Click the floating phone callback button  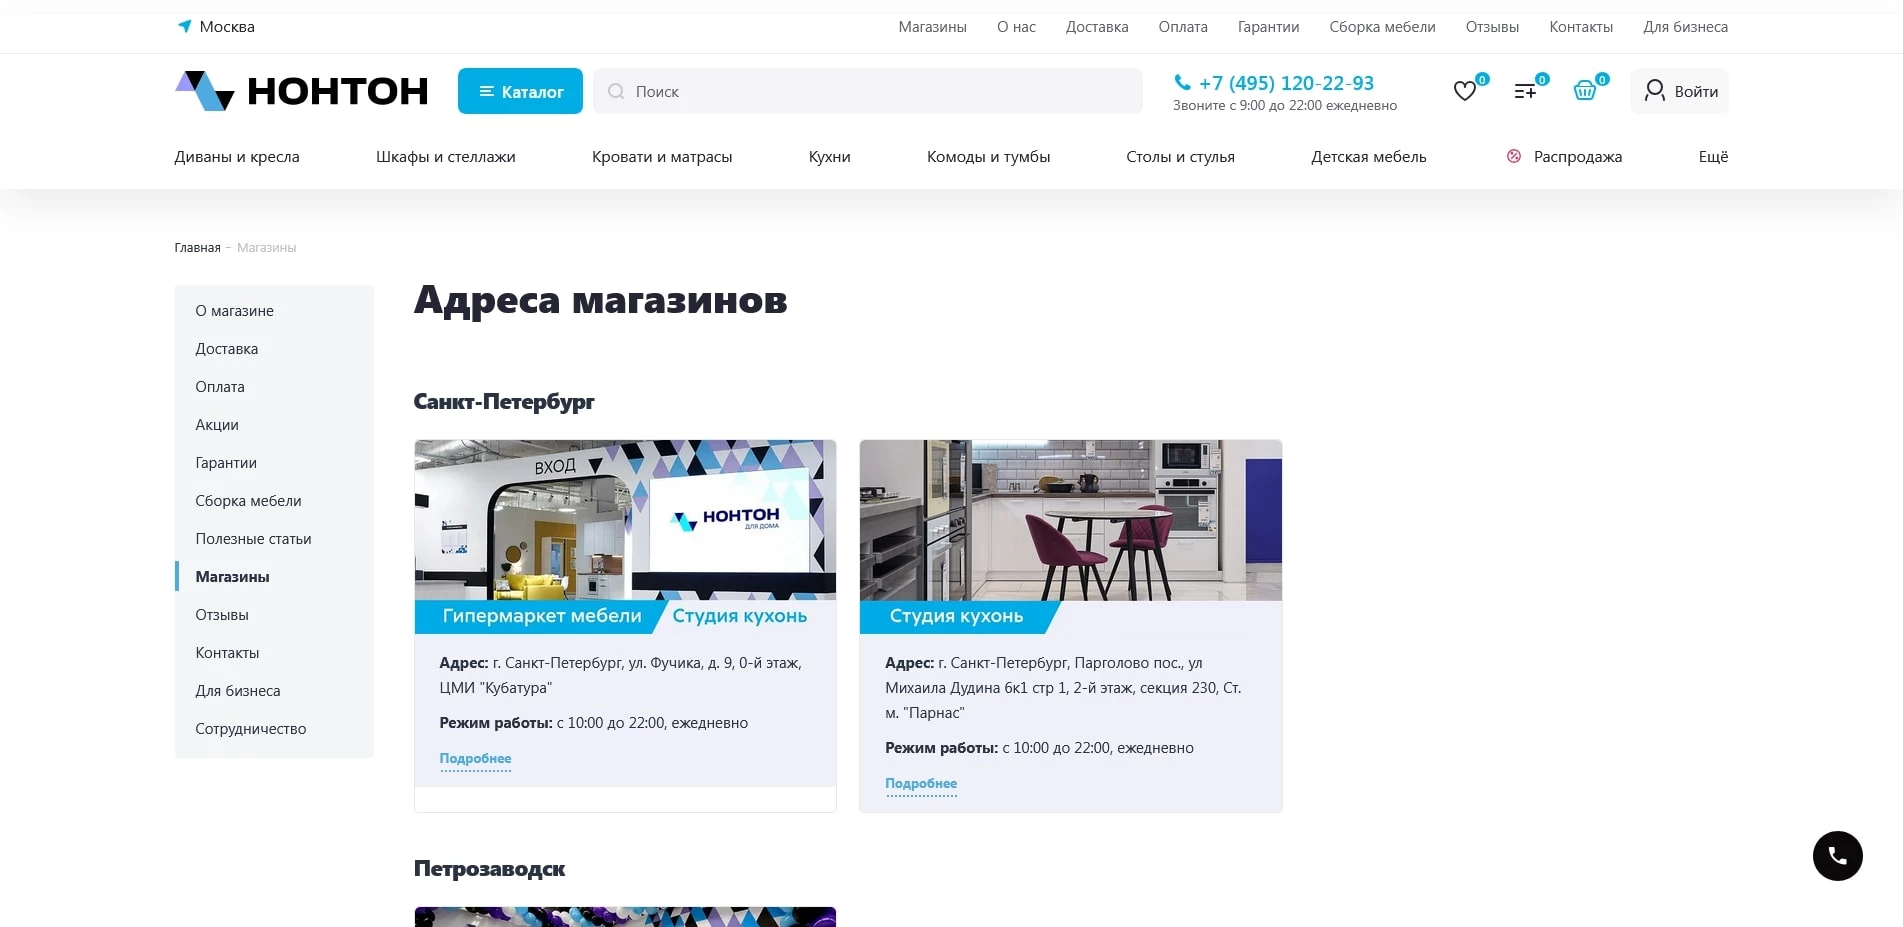point(1837,856)
